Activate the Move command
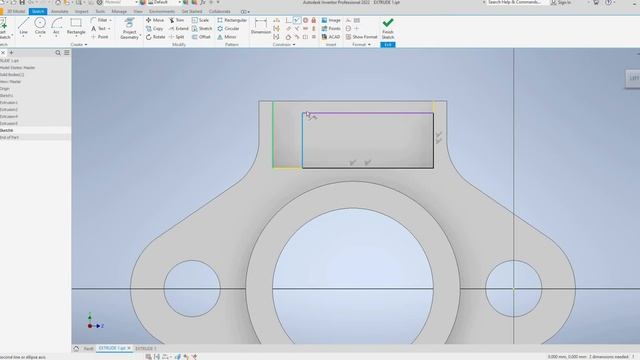The width and height of the screenshot is (640, 360). pyautogui.click(x=155, y=20)
